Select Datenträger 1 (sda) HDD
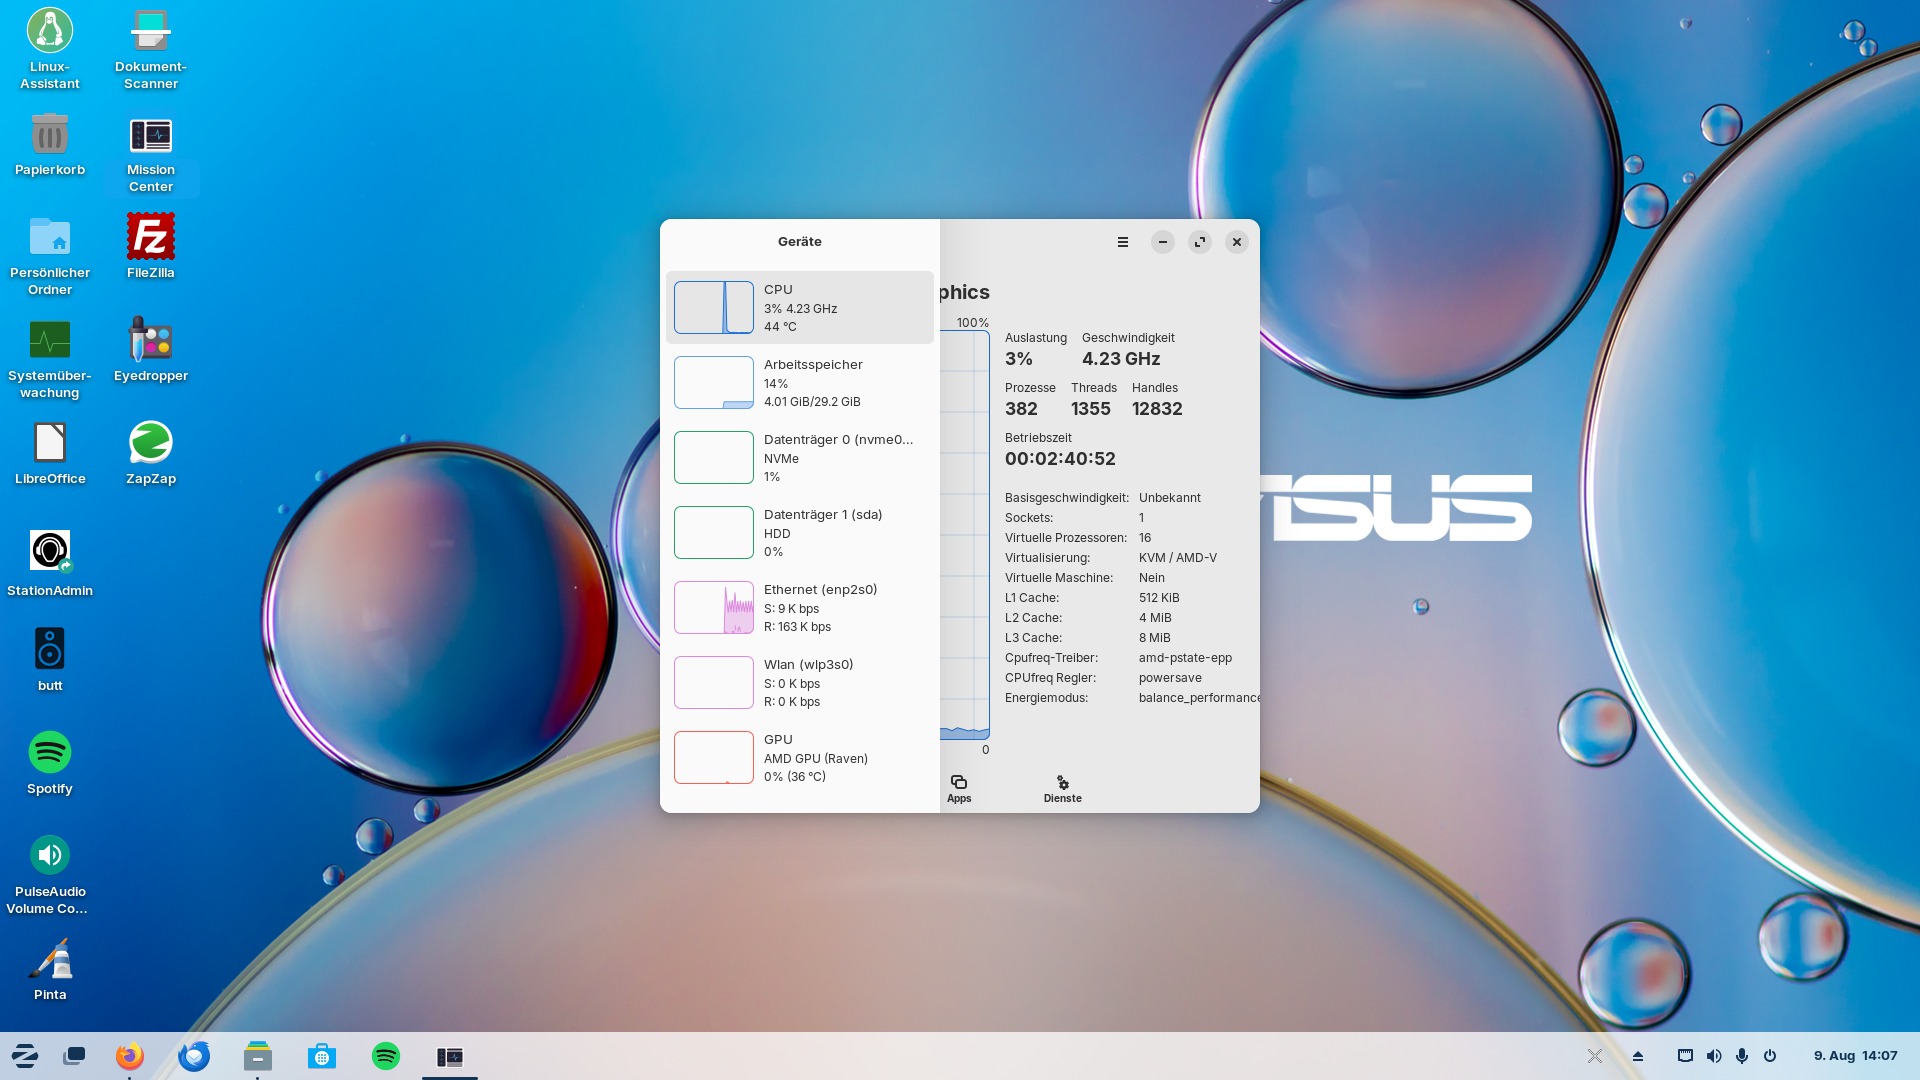 point(799,532)
